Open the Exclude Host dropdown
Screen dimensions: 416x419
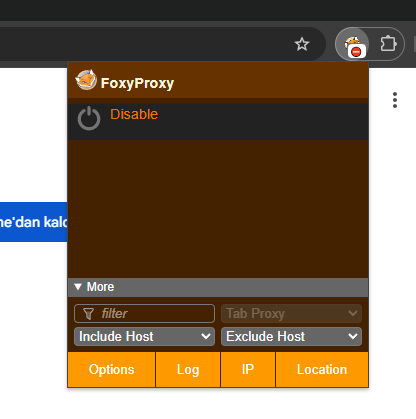click(291, 336)
